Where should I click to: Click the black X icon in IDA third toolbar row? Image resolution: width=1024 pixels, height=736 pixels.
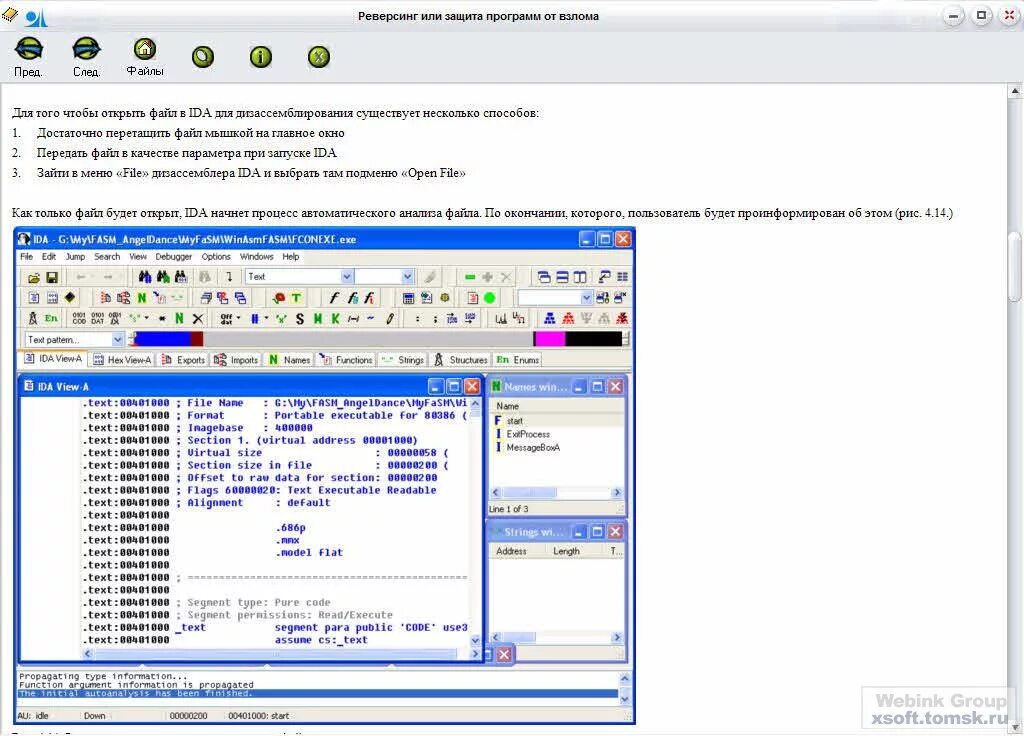point(197,319)
